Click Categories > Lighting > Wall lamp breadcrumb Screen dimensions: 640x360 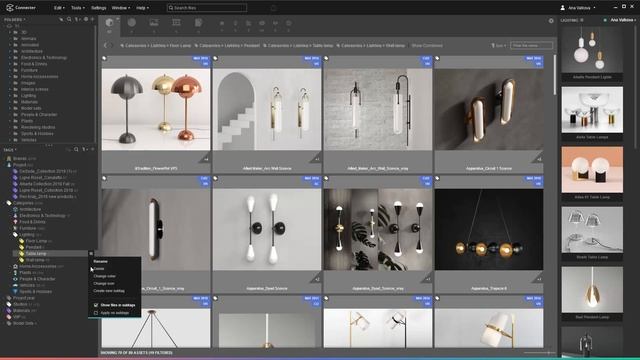371,46
